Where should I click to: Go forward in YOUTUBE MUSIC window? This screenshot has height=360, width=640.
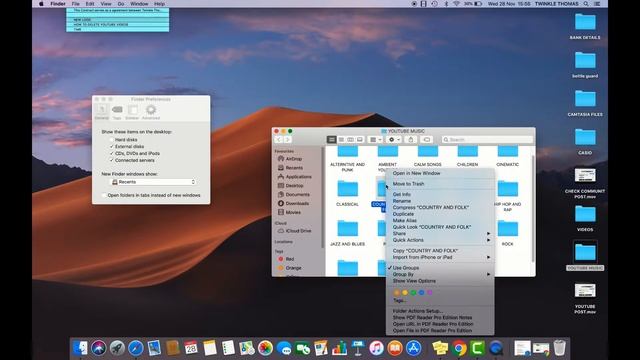point(288,140)
